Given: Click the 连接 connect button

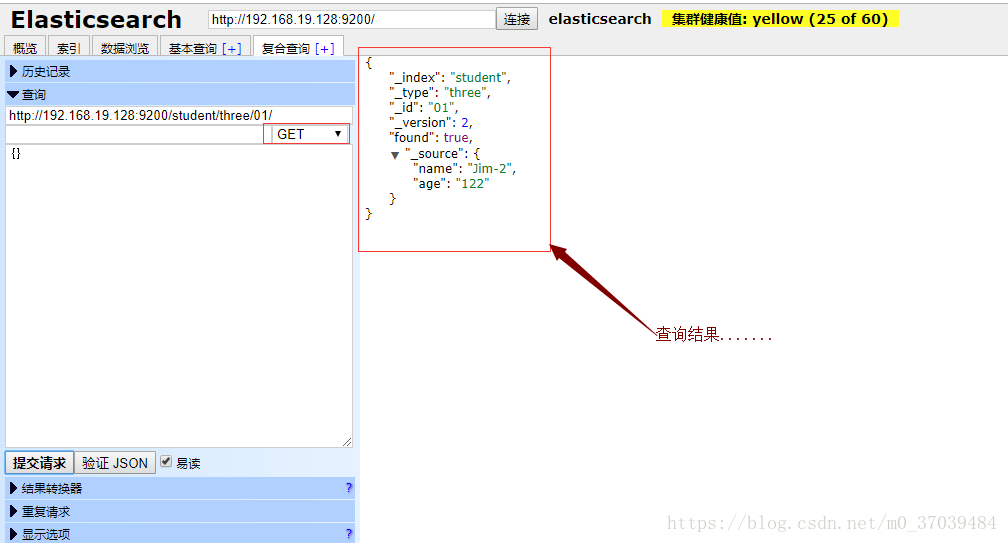Looking at the screenshot, I should click(x=517, y=19).
